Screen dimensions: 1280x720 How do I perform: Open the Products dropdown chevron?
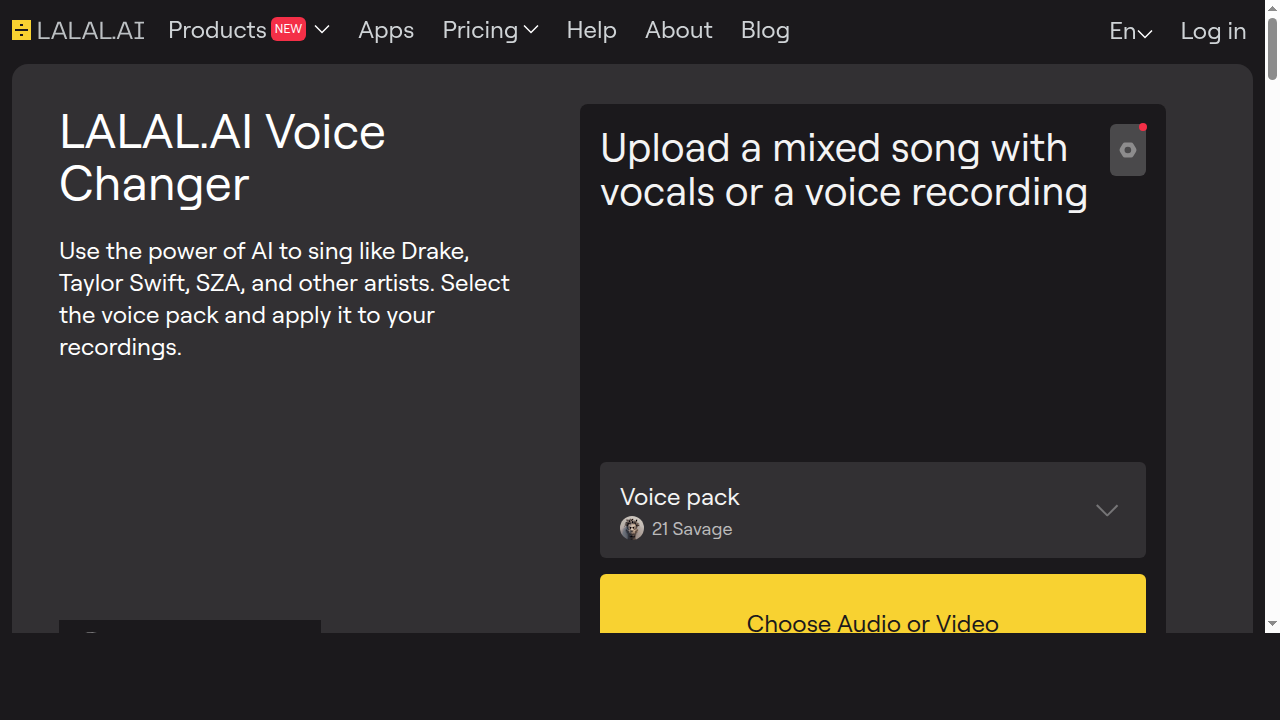pyautogui.click(x=322, y=30)
